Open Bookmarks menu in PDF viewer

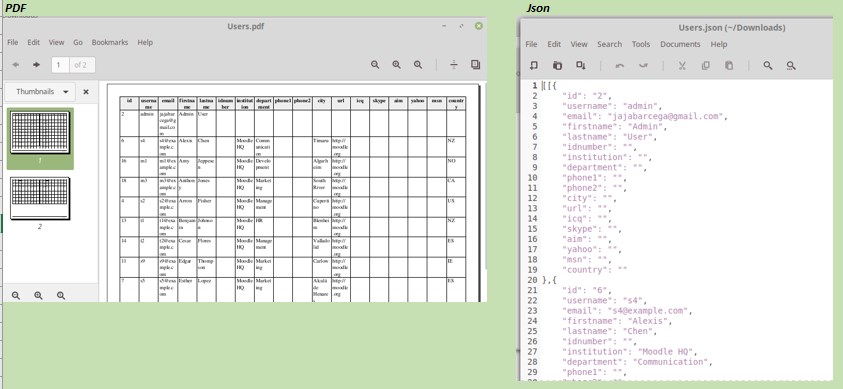(110, 42)
